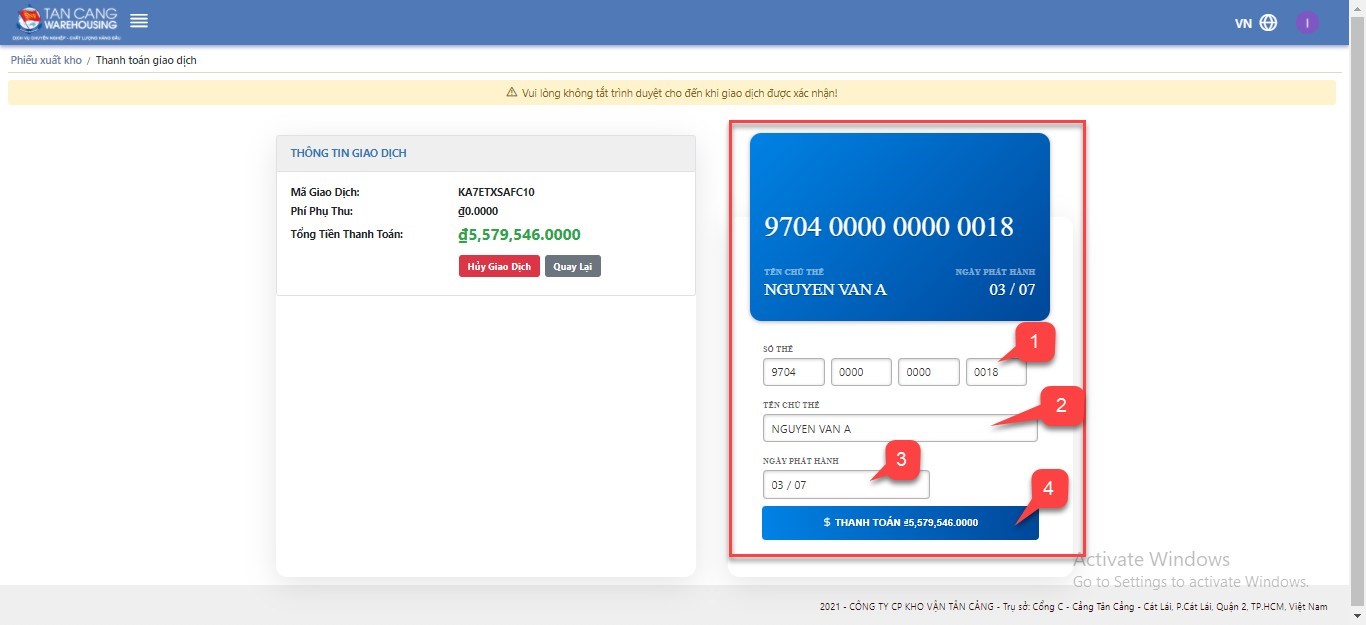The height and width of the screenshot is (625, 1366).
Task: Select the last card number field 0018
Action: (995, 372)
